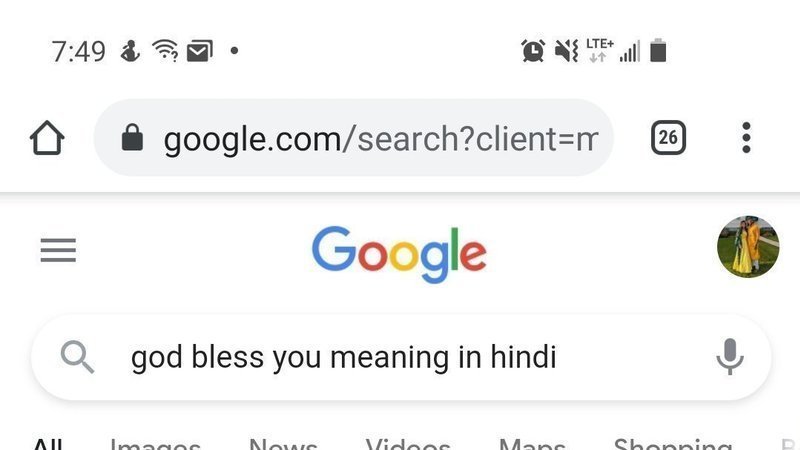Open Google's hamburger side menu
Image resolution: width=800 pixels, height=450 pixels.
coord(58,250)
